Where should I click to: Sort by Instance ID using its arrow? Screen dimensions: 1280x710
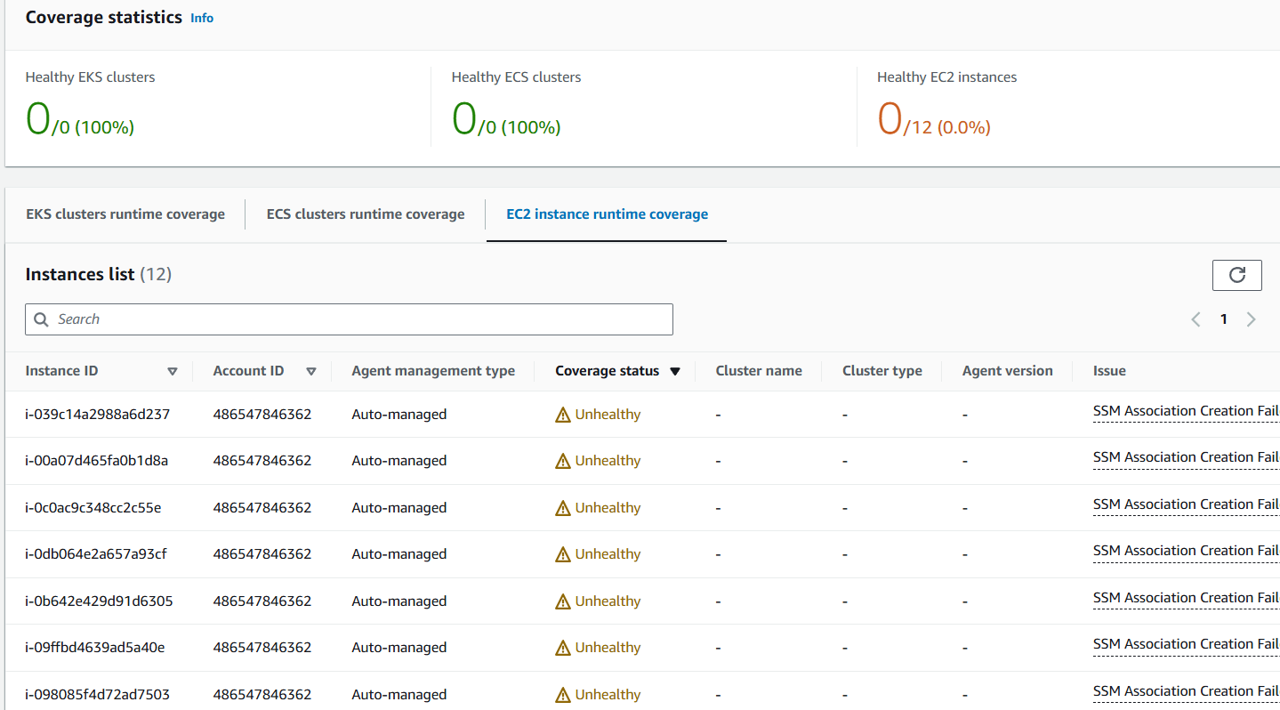(x=172, y=371)
